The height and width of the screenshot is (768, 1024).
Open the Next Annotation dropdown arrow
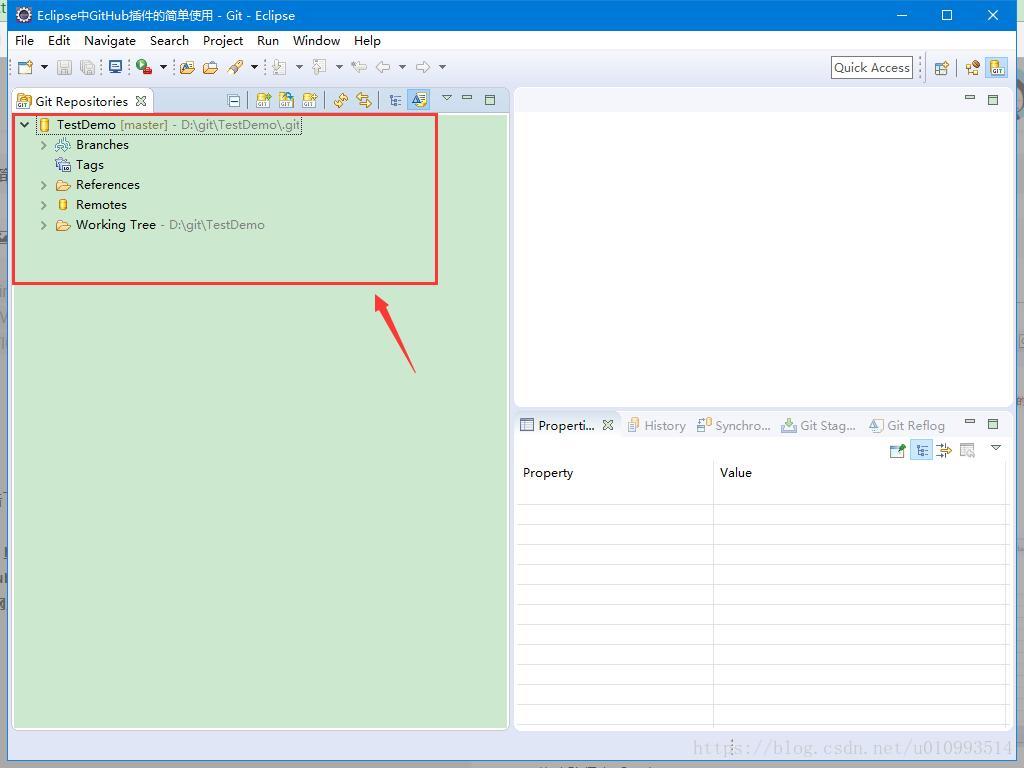299,67
